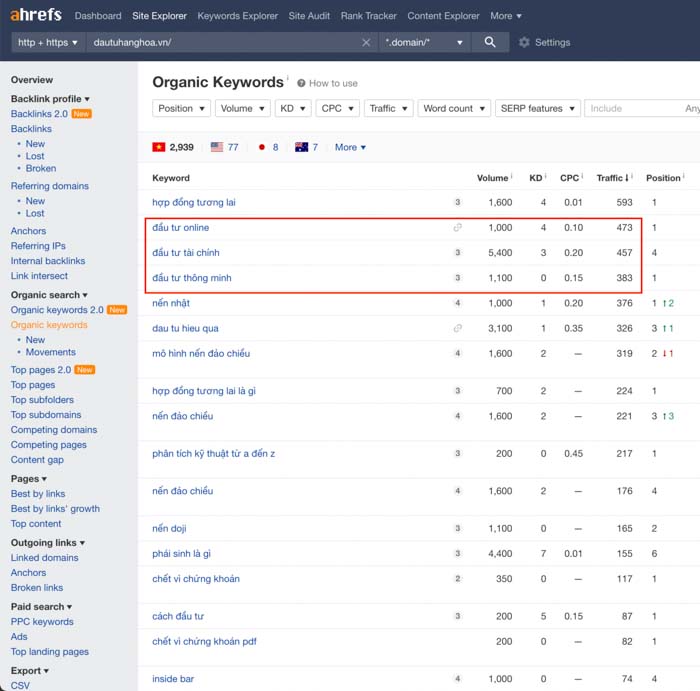Select the Japan flag with 8 keywords
This screenshot has height=691, width=700.
pos(268,147)
